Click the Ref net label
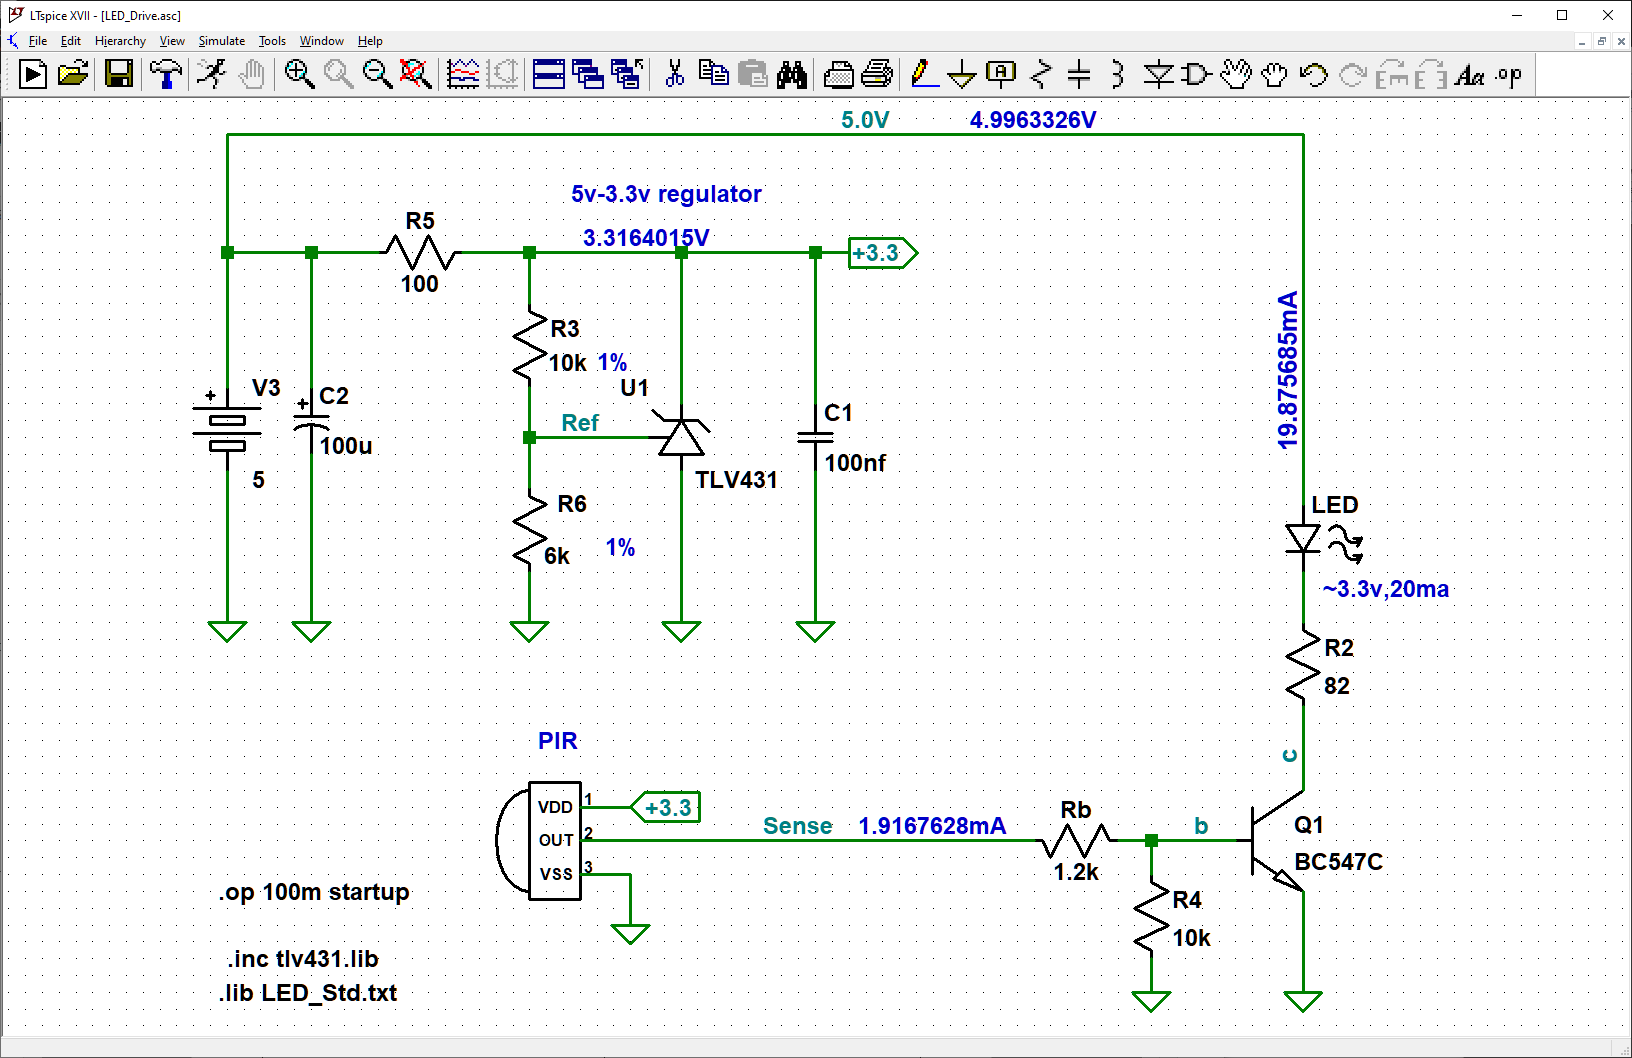This screenshot has width=1632, height=1058. click(580, 423)
